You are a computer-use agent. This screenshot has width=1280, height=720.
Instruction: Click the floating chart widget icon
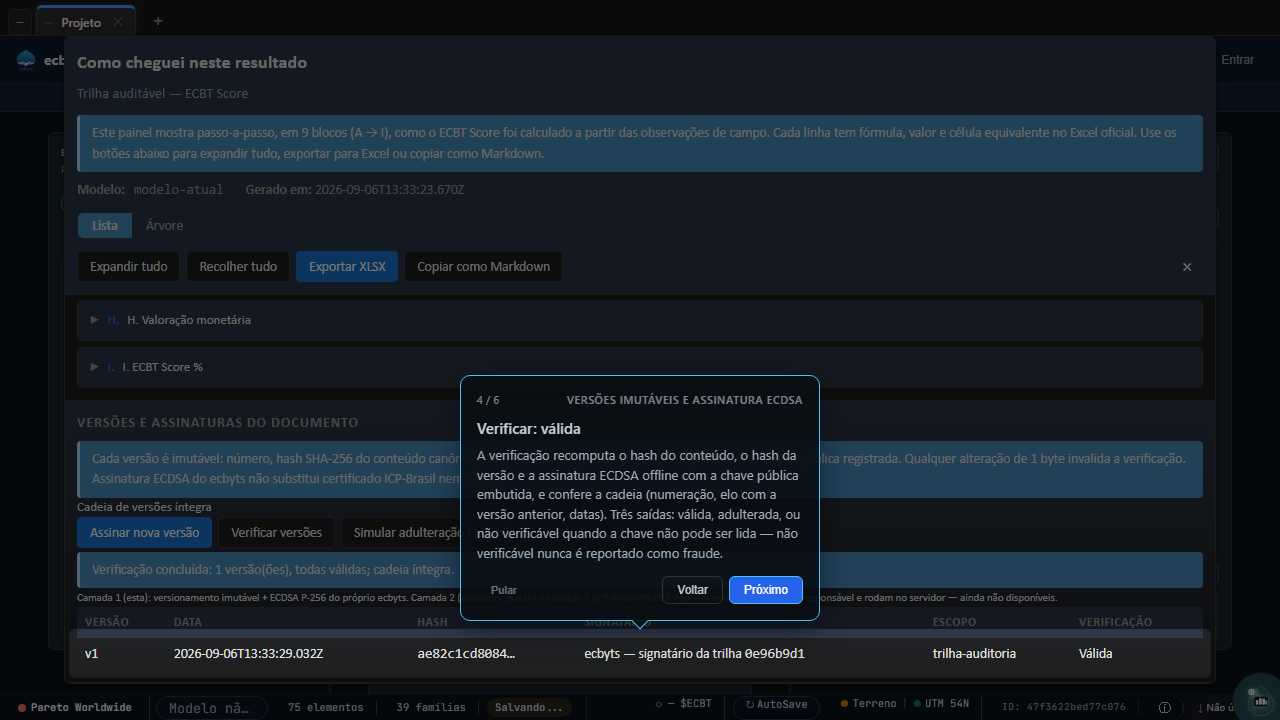(x=1258, y=697)
